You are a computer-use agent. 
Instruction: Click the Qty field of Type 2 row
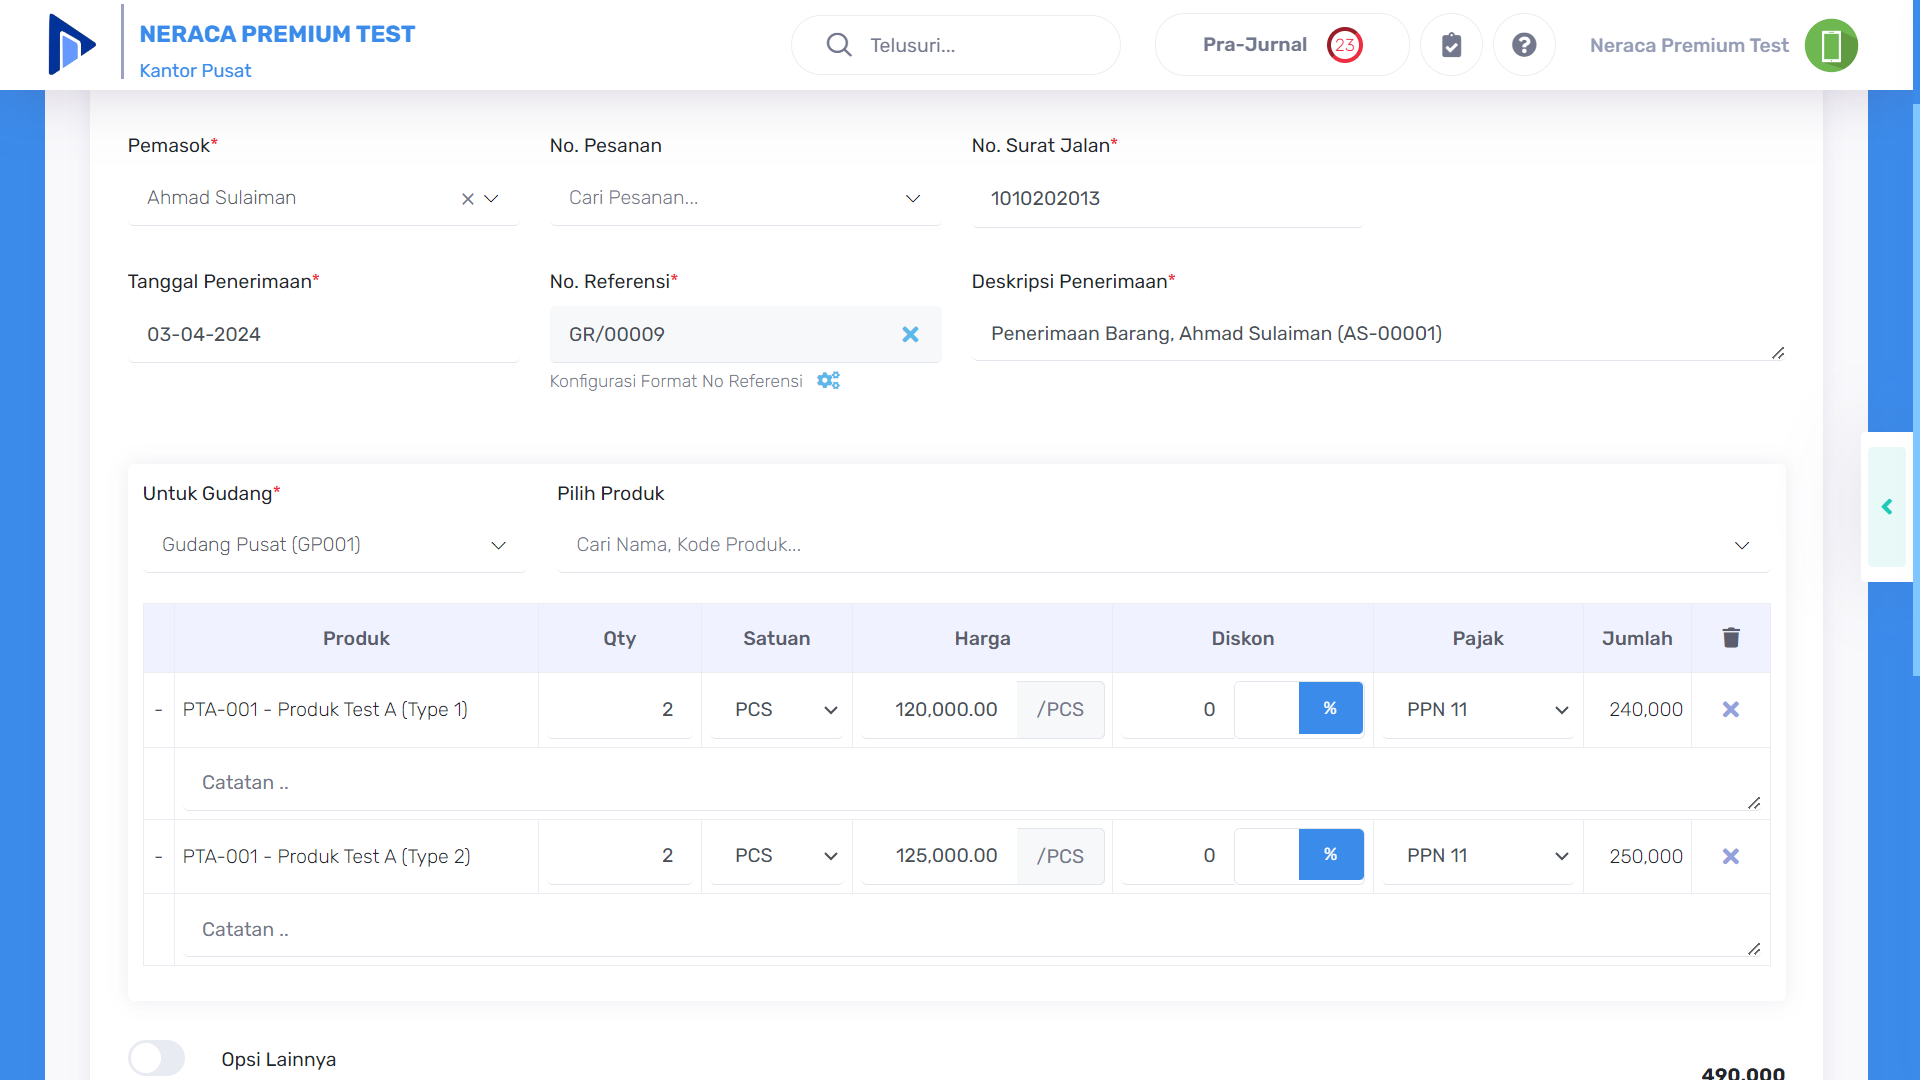pyautogui.click(x=619, y=856)
